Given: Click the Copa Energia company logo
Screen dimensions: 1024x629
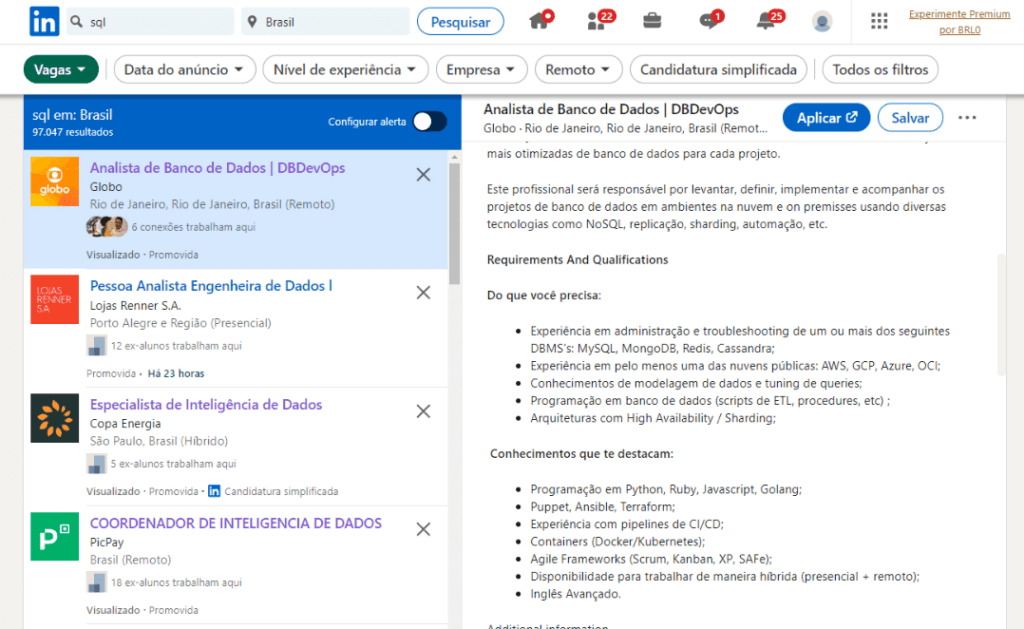Looking at the screenshot, I should point(55,418).
